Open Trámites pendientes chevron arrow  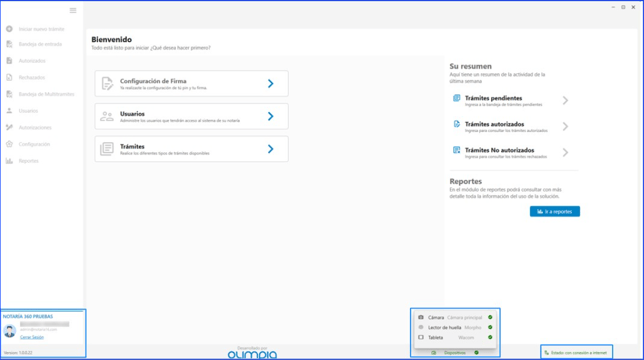[566, 100]
